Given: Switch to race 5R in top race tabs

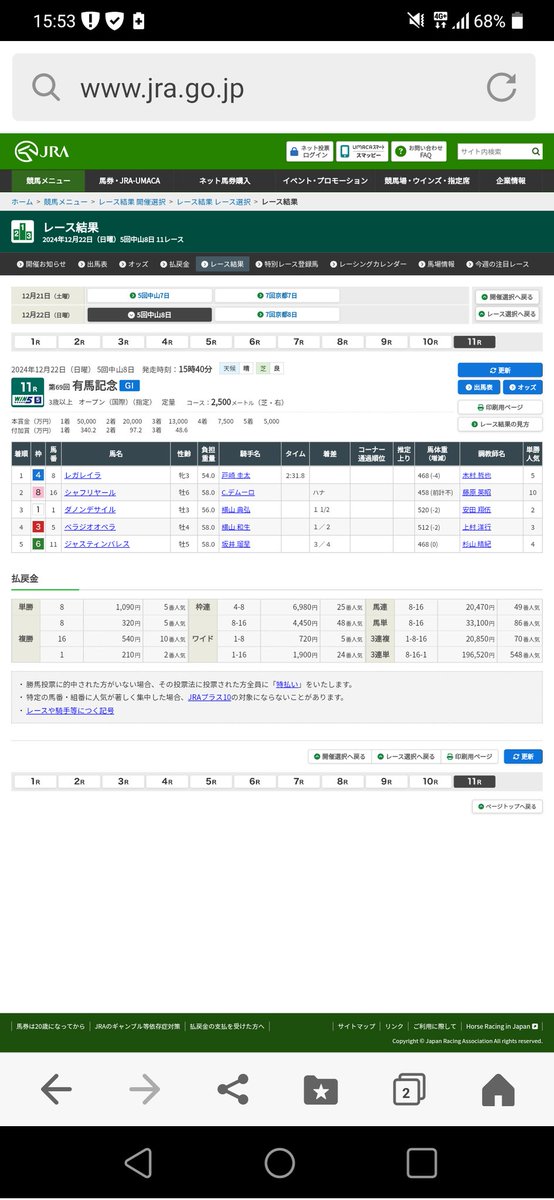Looking at the screenshot, I should 210,342.
